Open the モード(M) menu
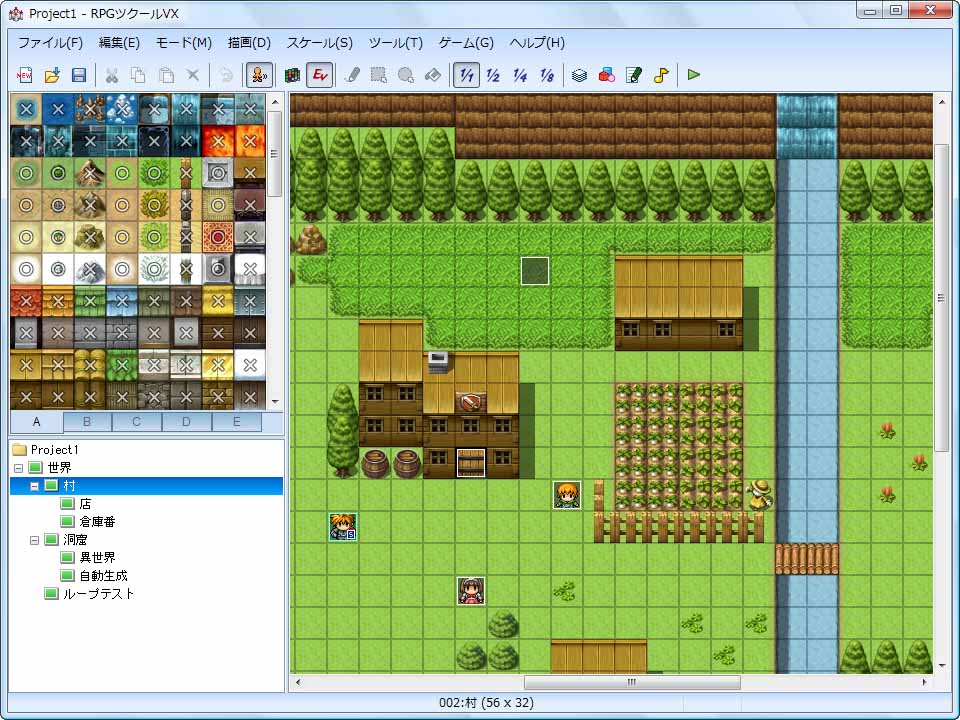The height and width of the screenshot is (720, 960). pos(184,43)
